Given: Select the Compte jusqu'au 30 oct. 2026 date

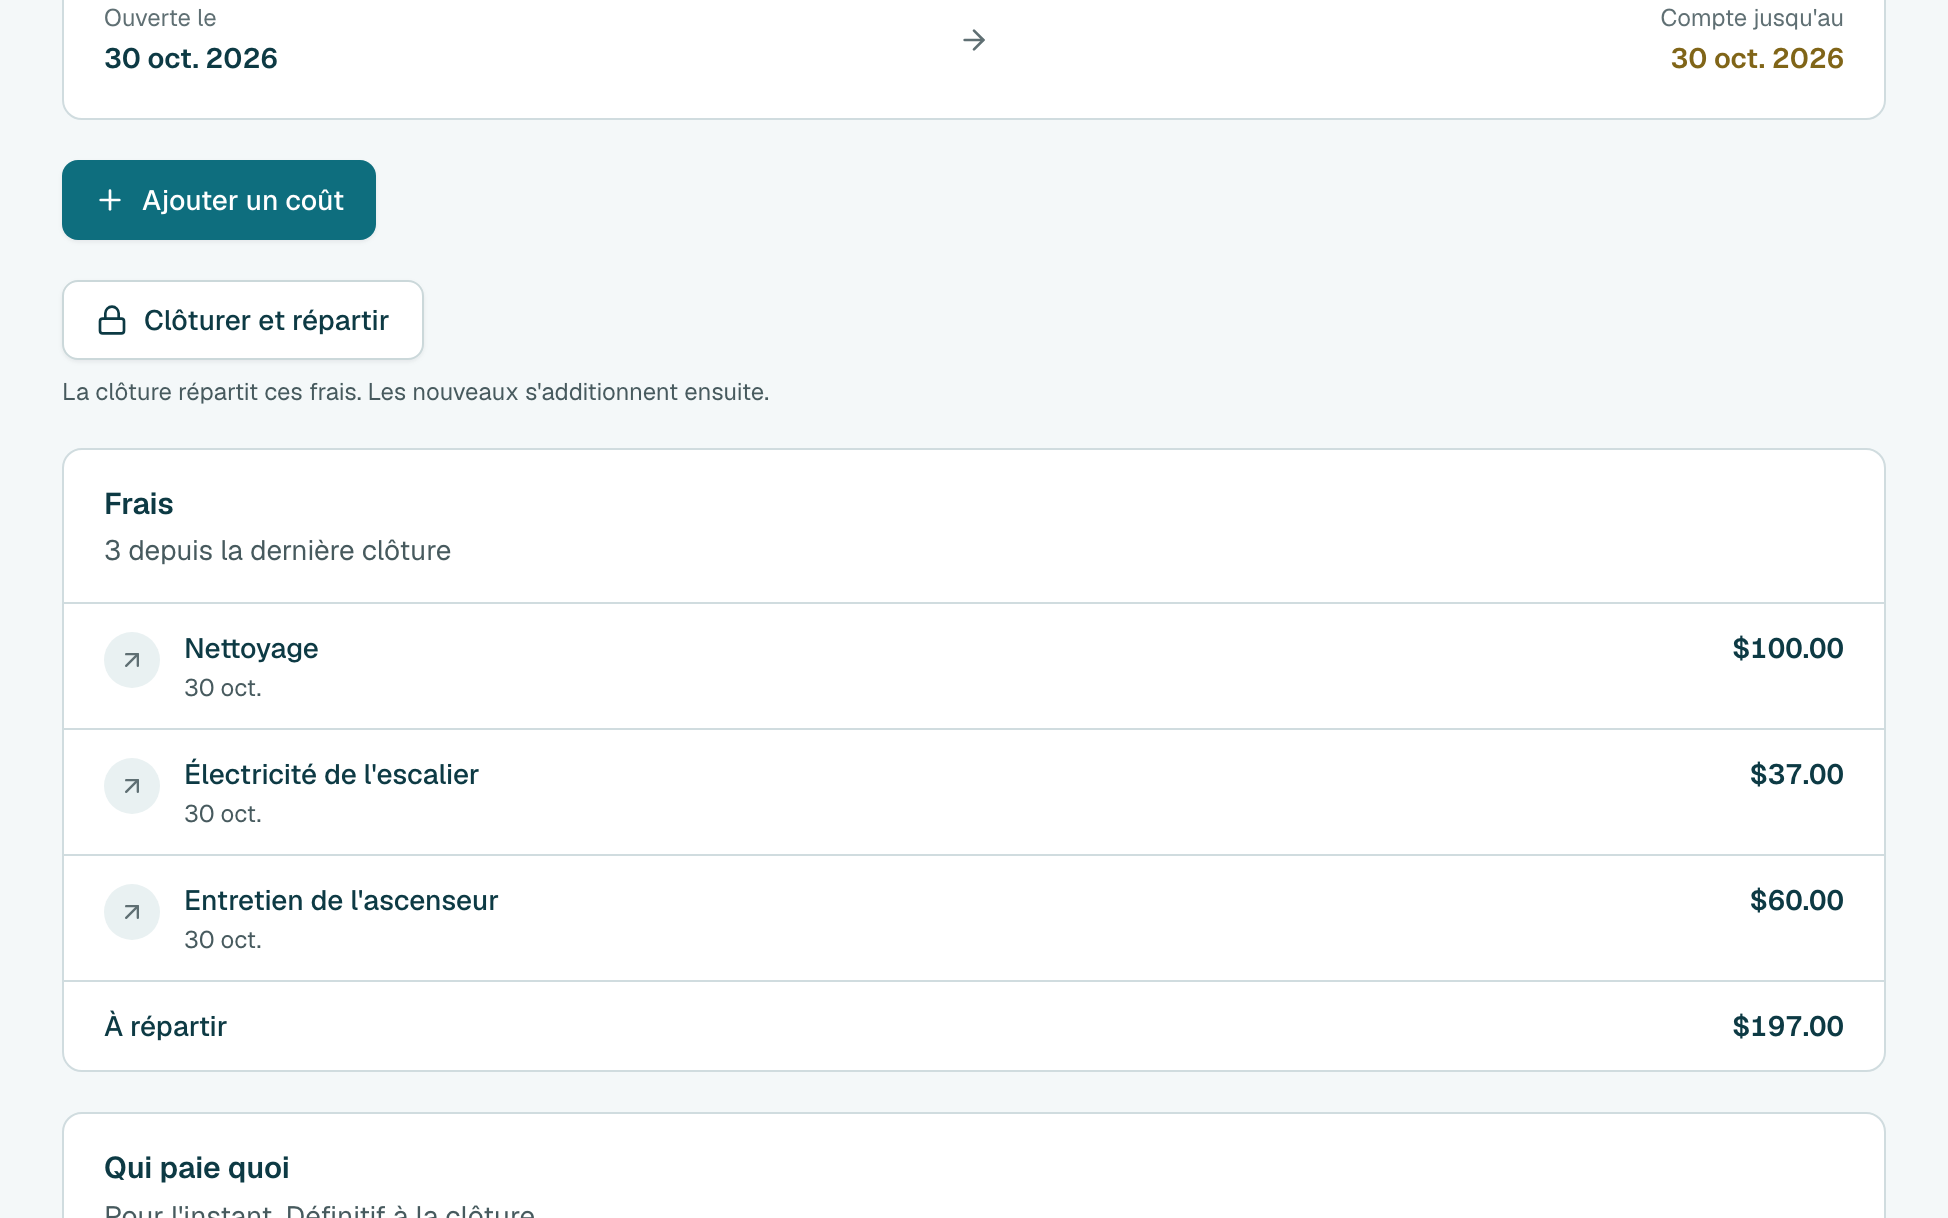Looking at the screenshot, I should 1757,58.
